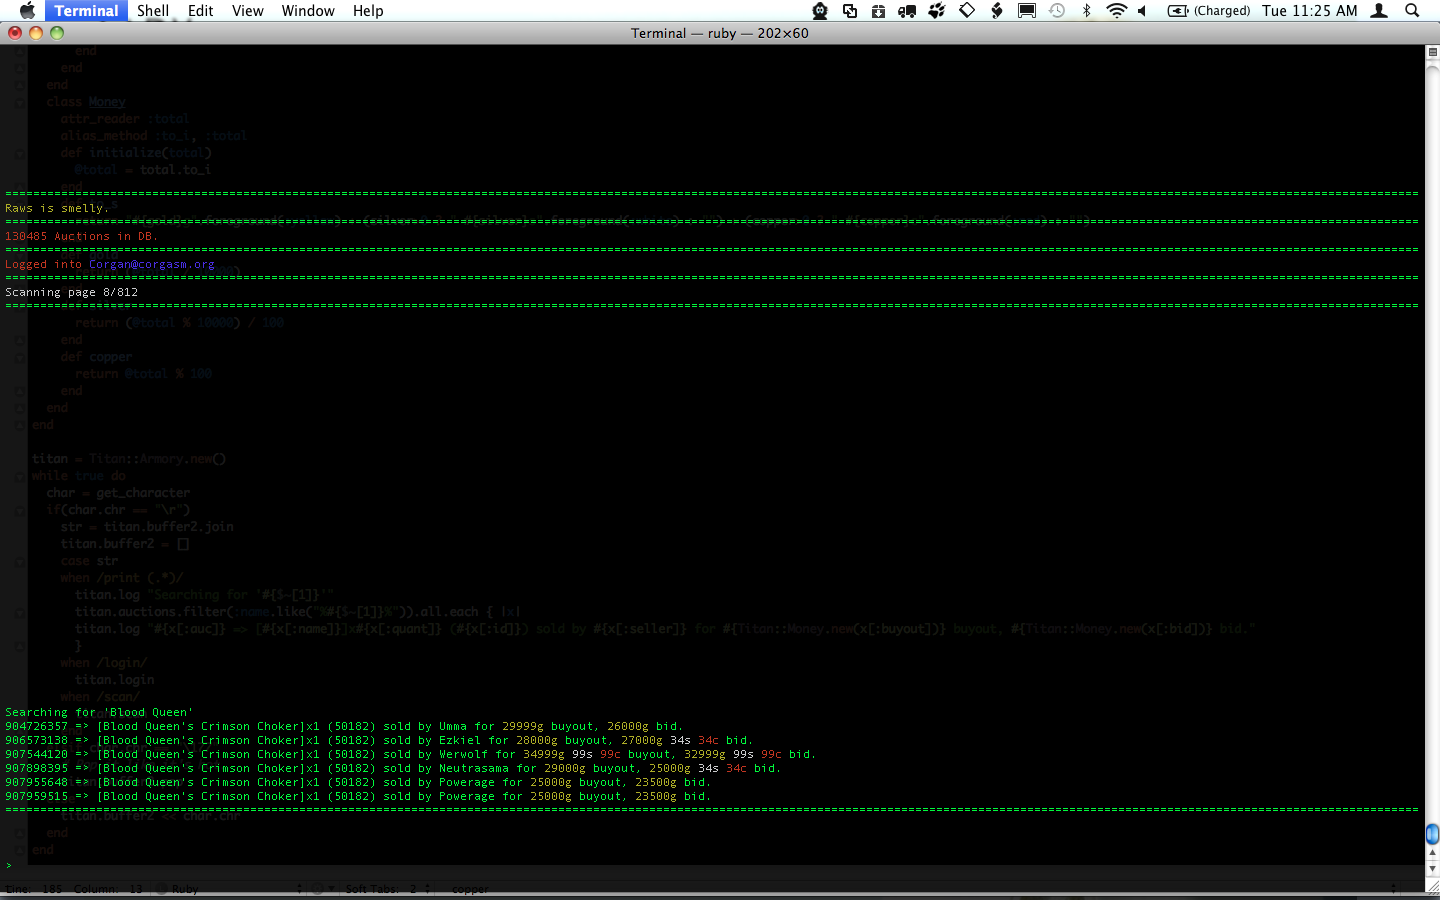Click the delivery truck menu bar icon

[907, 10]
